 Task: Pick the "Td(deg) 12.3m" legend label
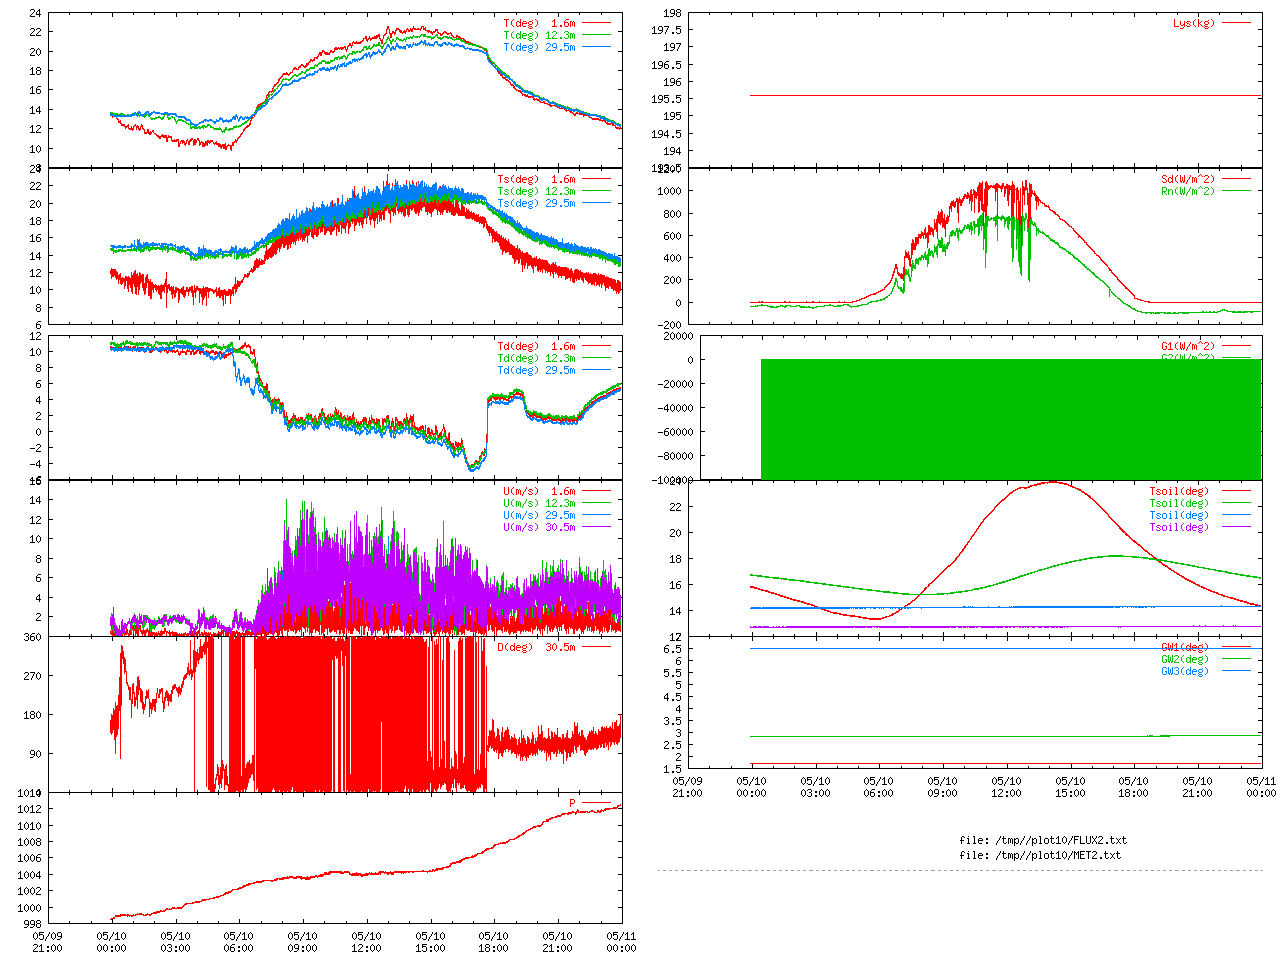(537, 359)
